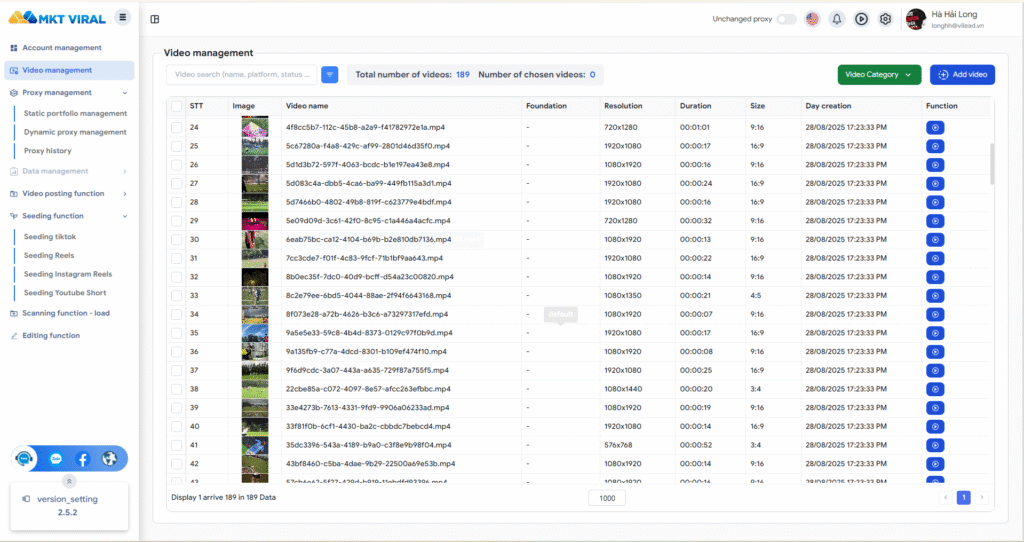Viewport: 1024px width, 542px height.
Task: Click play function button for row 29
Action: 935,221
